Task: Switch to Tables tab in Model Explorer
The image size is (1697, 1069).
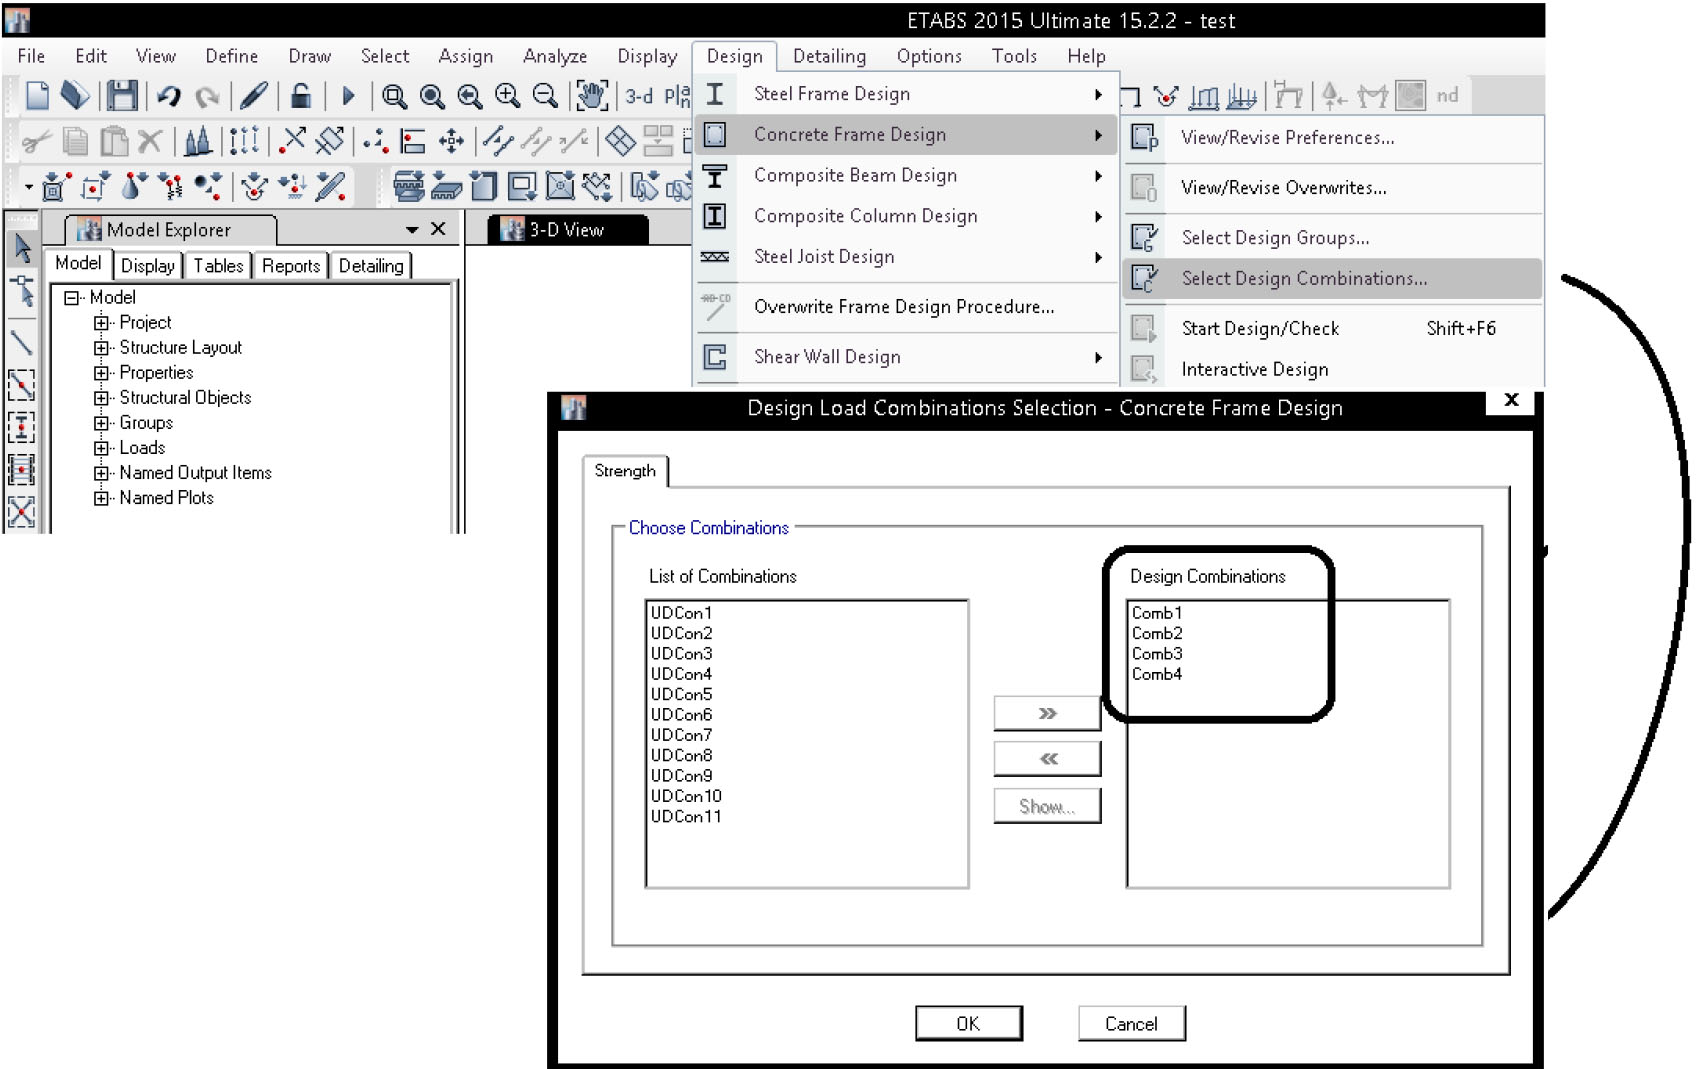Action: pyautogui.click(x=218, y=266)
